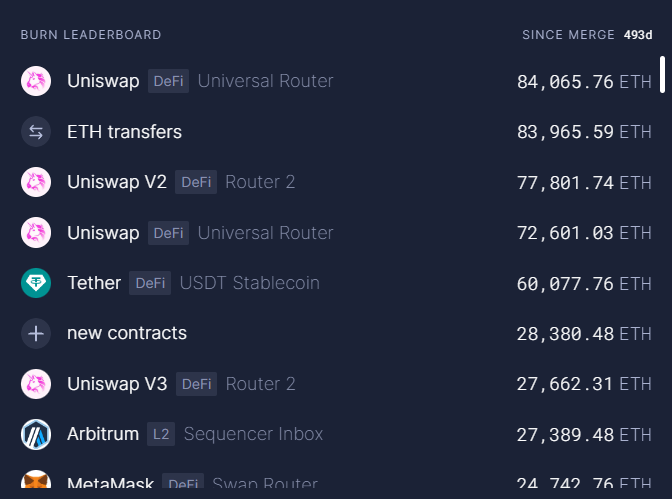672x499 pixels.
Task: Click the L2 tag beside Arbitrum
Action: pos(160,434)
